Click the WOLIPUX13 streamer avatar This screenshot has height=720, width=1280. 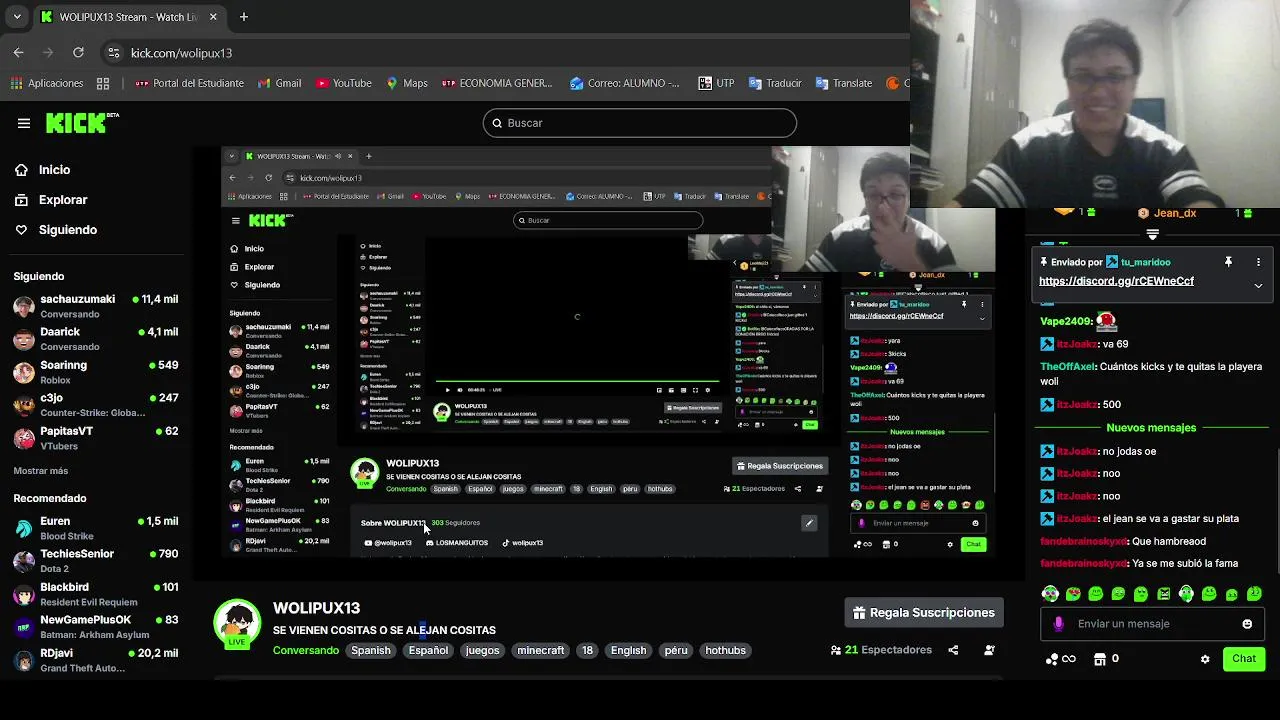point(237,624)
